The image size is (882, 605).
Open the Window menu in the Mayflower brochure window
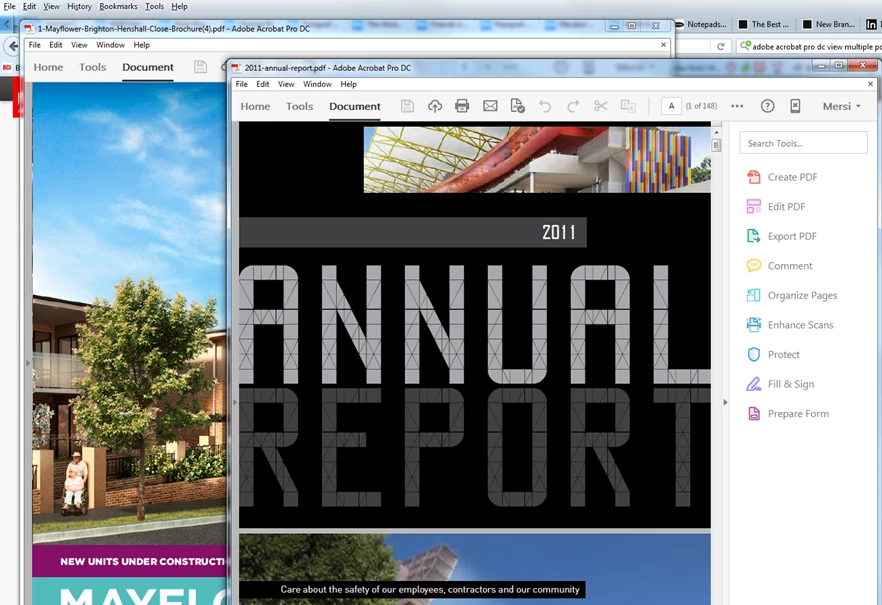click(x=110, y=45)
